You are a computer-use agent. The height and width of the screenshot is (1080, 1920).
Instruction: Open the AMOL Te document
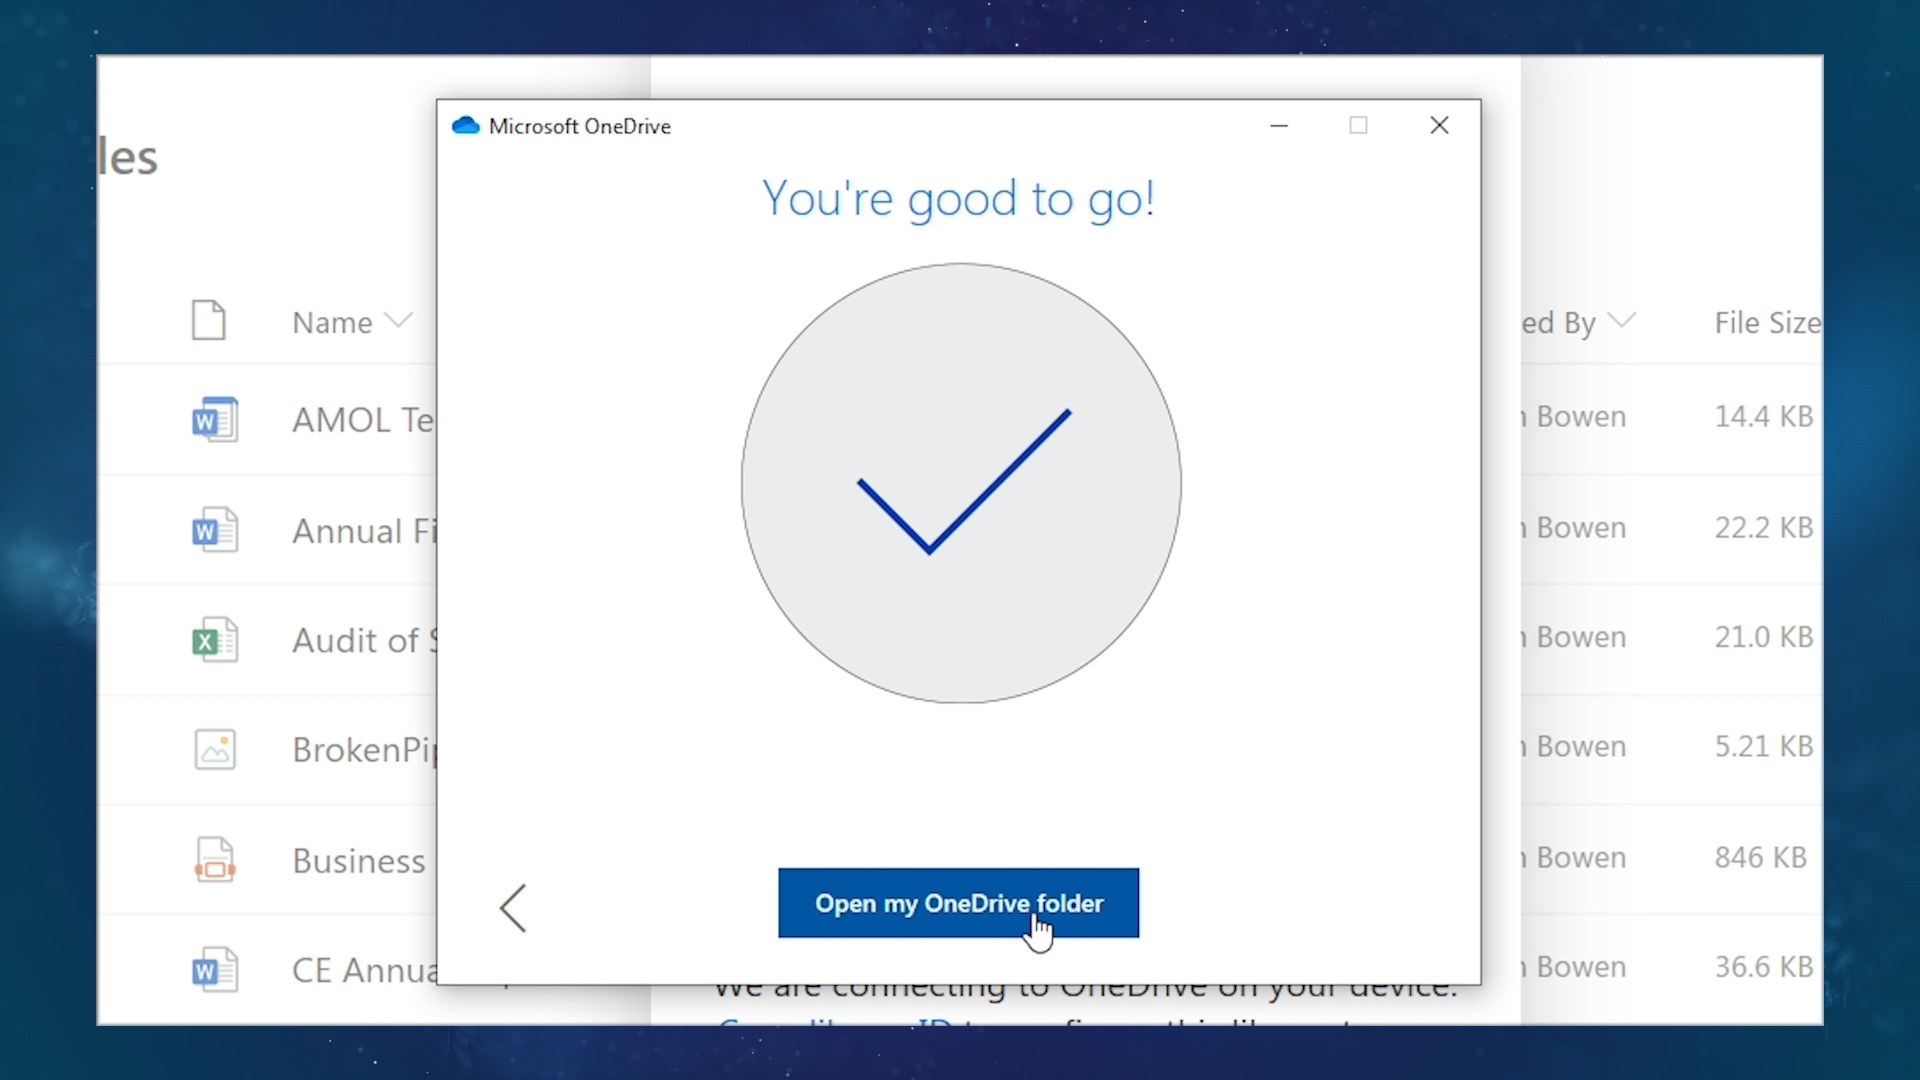coord(363,420)
